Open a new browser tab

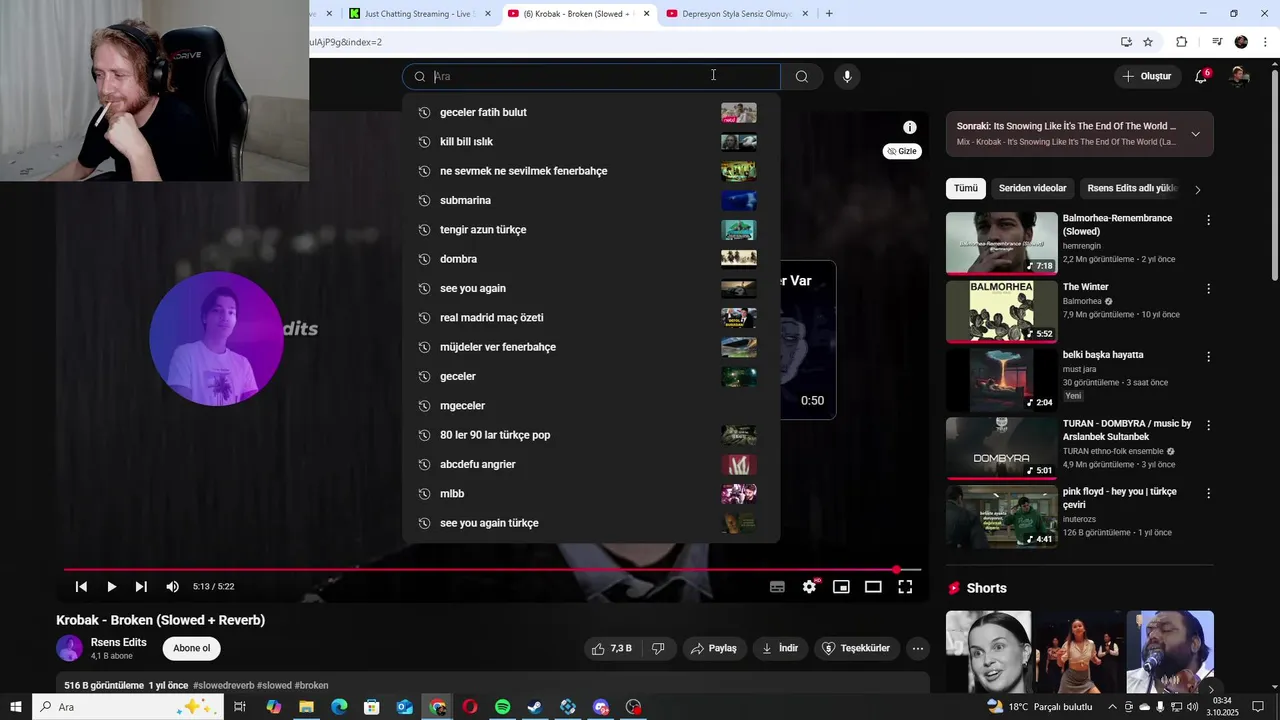829,14
